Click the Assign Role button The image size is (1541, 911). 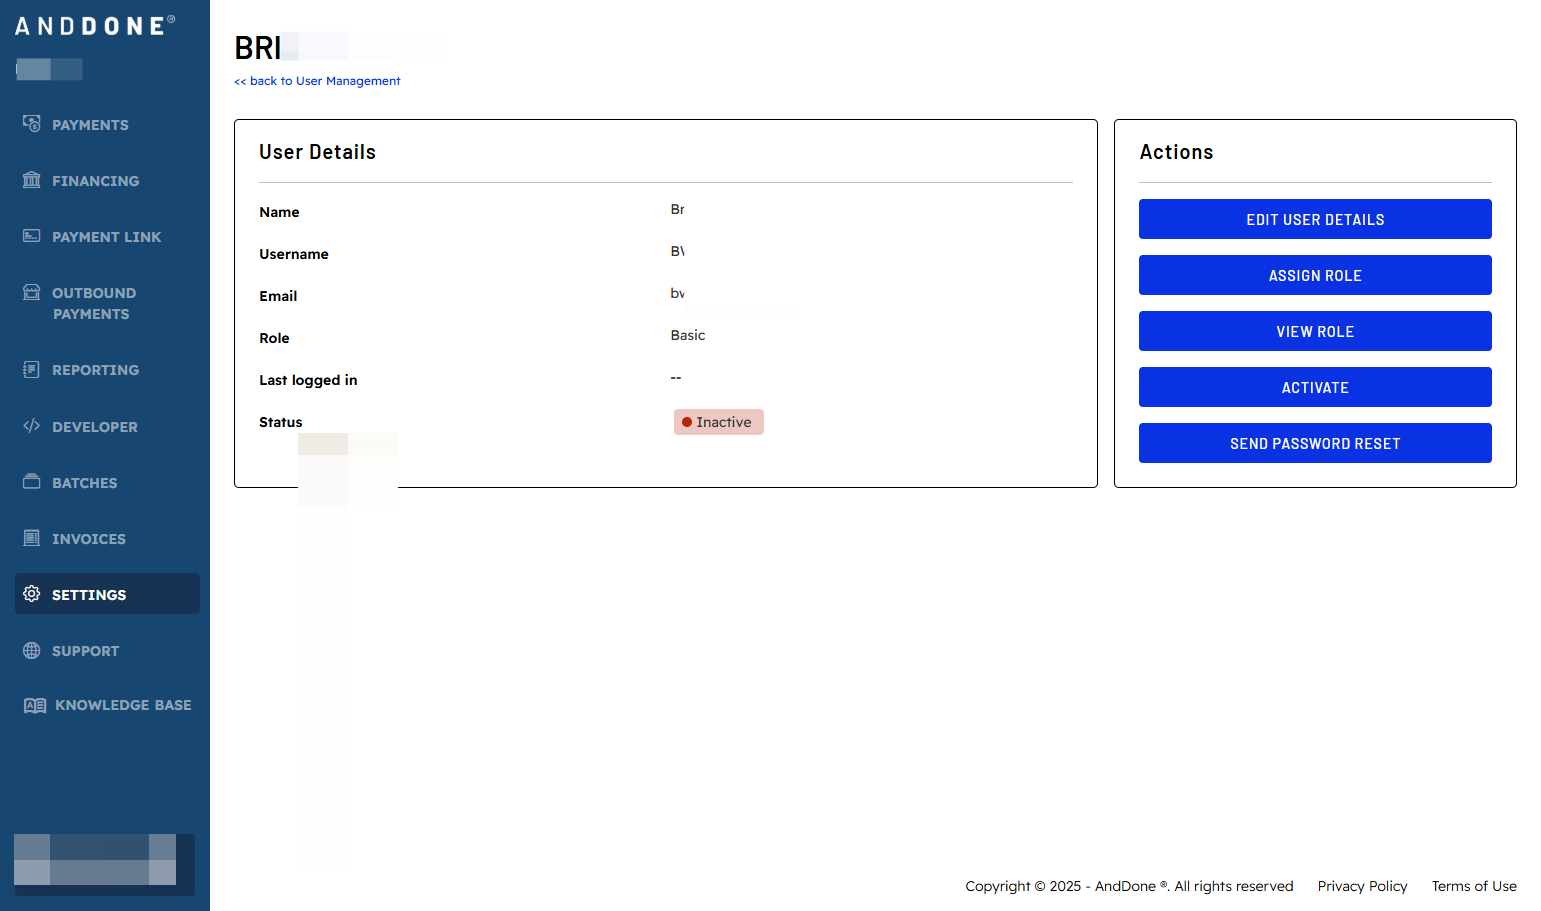pyautogui.click(x=1315, y=275)
